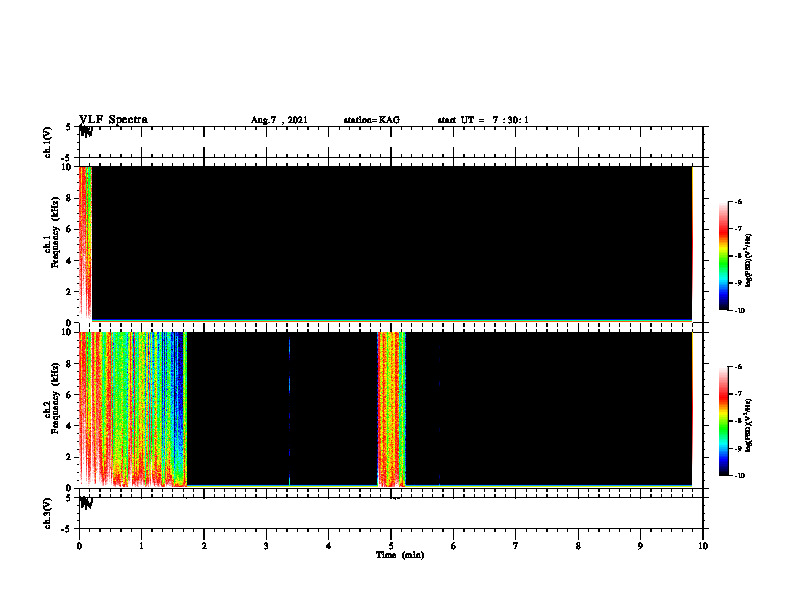Click time axis tick label "3"
Viewport: 792px width, 612px height.
pyautogui.click(x=266, y=546)
